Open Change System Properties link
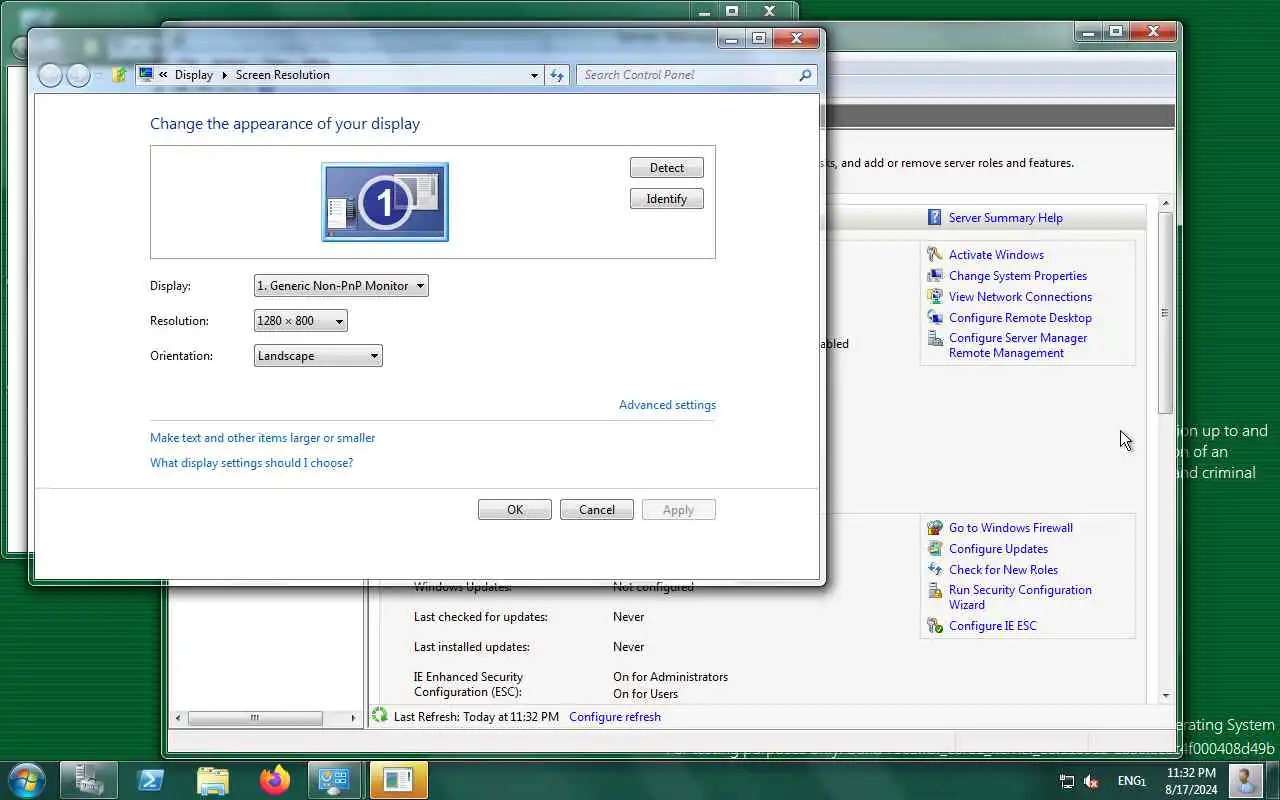The image size is (1280, 800). (x=1018, y=276)
